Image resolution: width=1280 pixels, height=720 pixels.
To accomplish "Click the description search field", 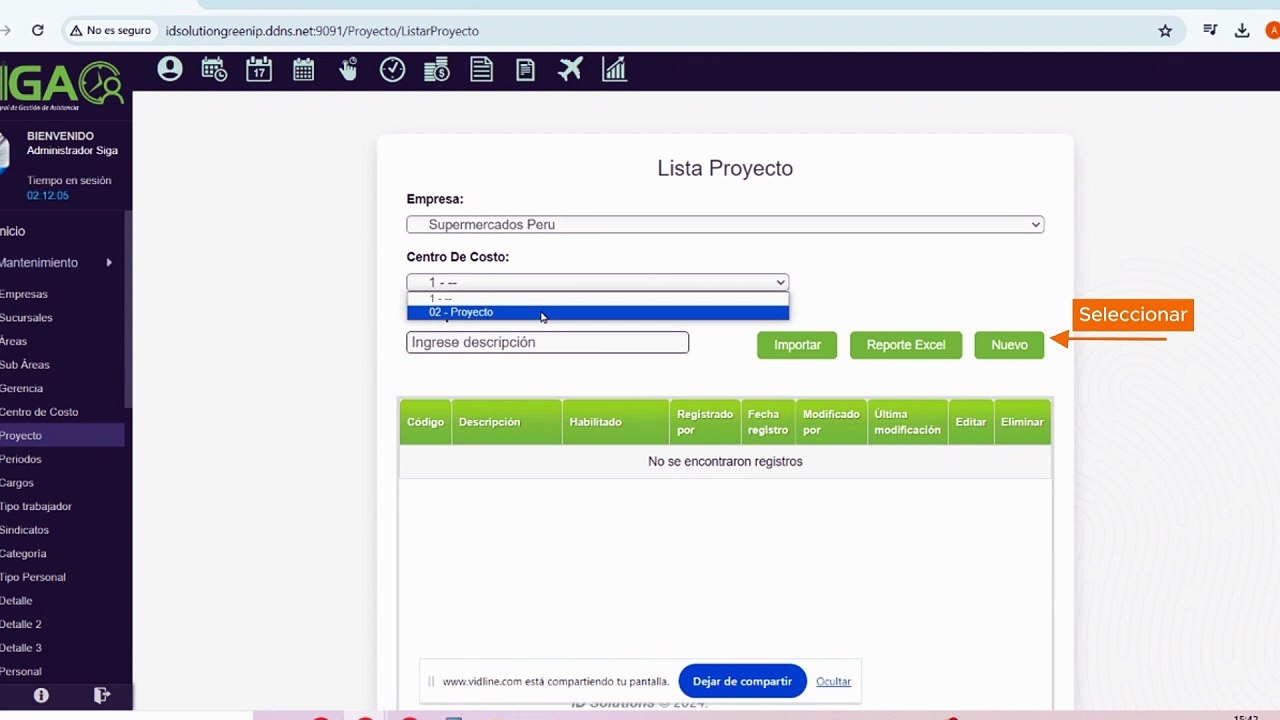I will (x=547, y=342).
